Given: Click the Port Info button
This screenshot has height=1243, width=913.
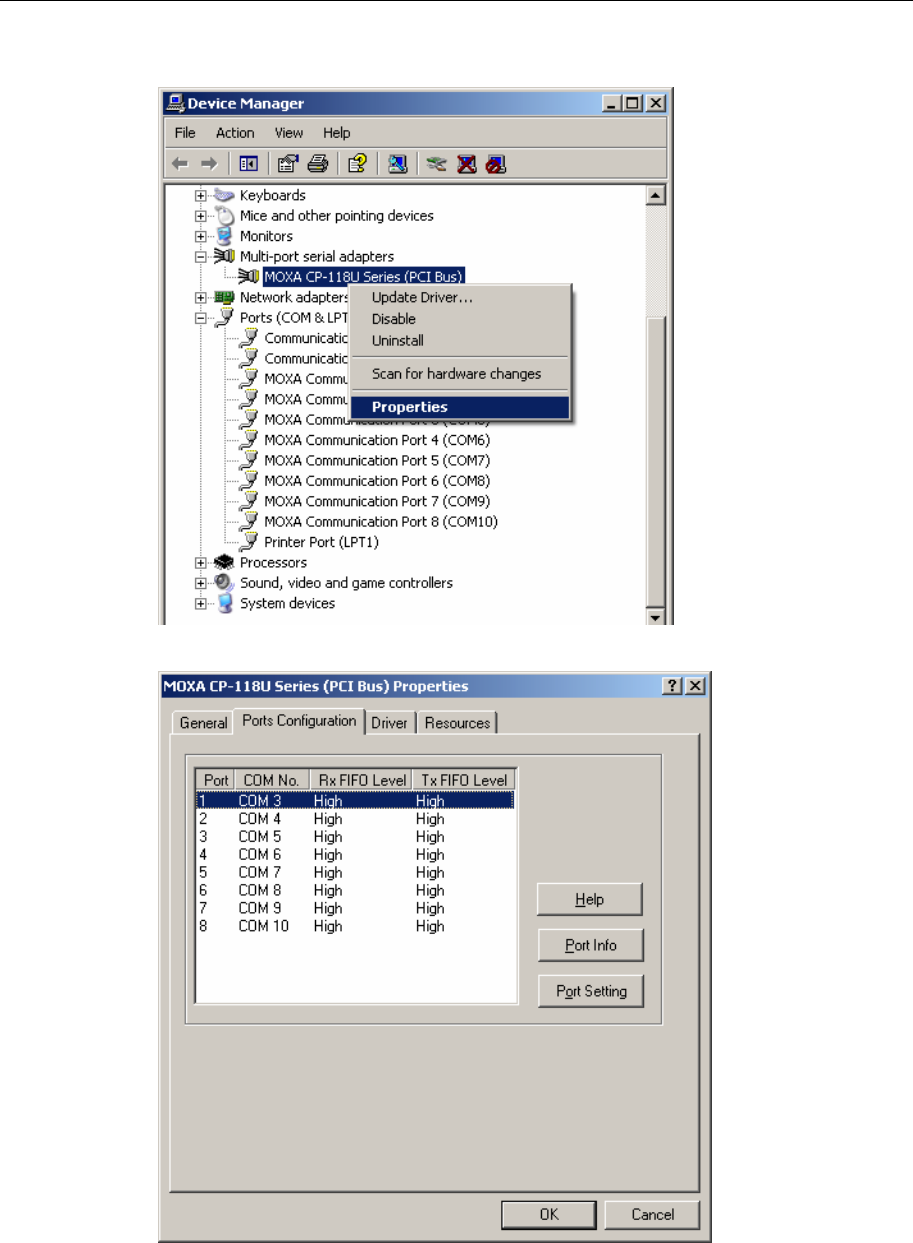Looking at the screenshot, I should (x=590, y=945).
